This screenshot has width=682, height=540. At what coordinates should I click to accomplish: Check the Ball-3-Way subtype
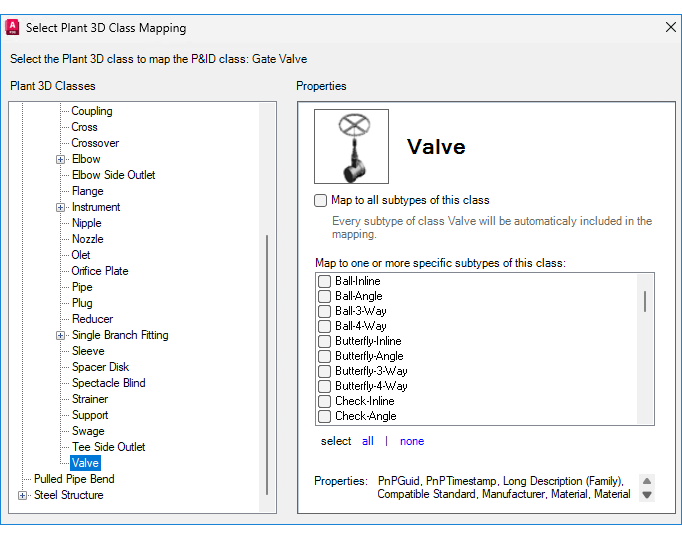324,311
